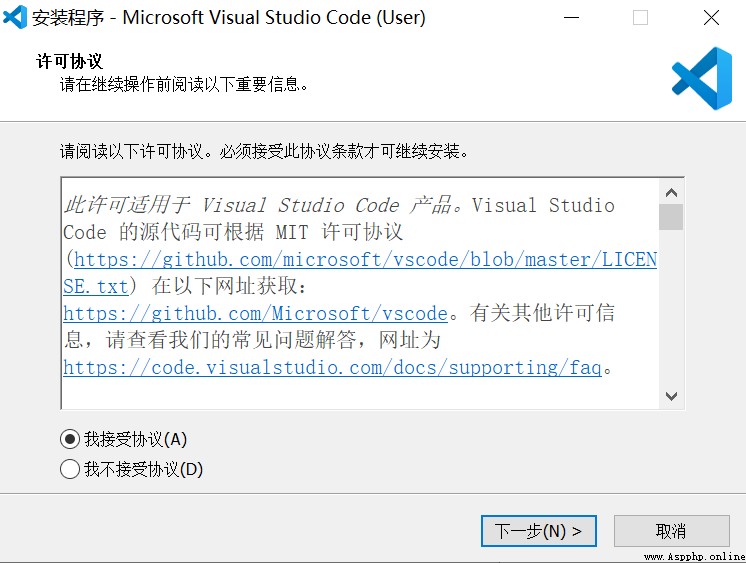The height and width of the screenshot is (563, 746).
Task: Click the scroll up arrow in license box
Action: coord(671,193)
